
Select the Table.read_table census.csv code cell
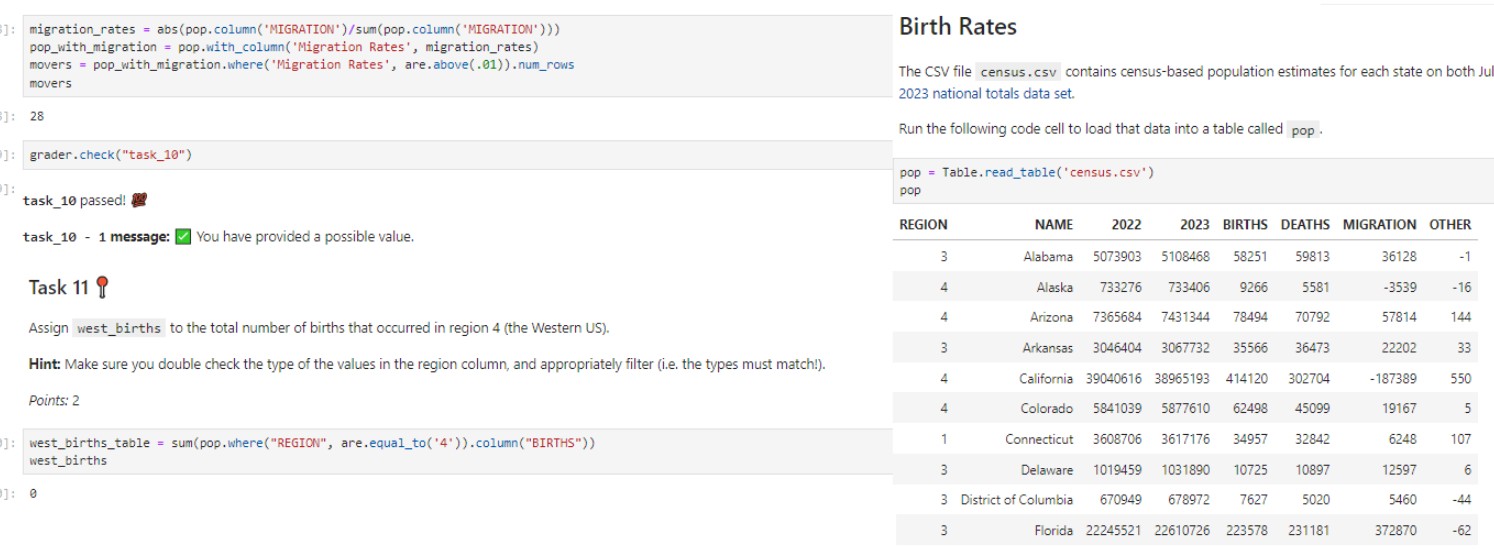1190,181
